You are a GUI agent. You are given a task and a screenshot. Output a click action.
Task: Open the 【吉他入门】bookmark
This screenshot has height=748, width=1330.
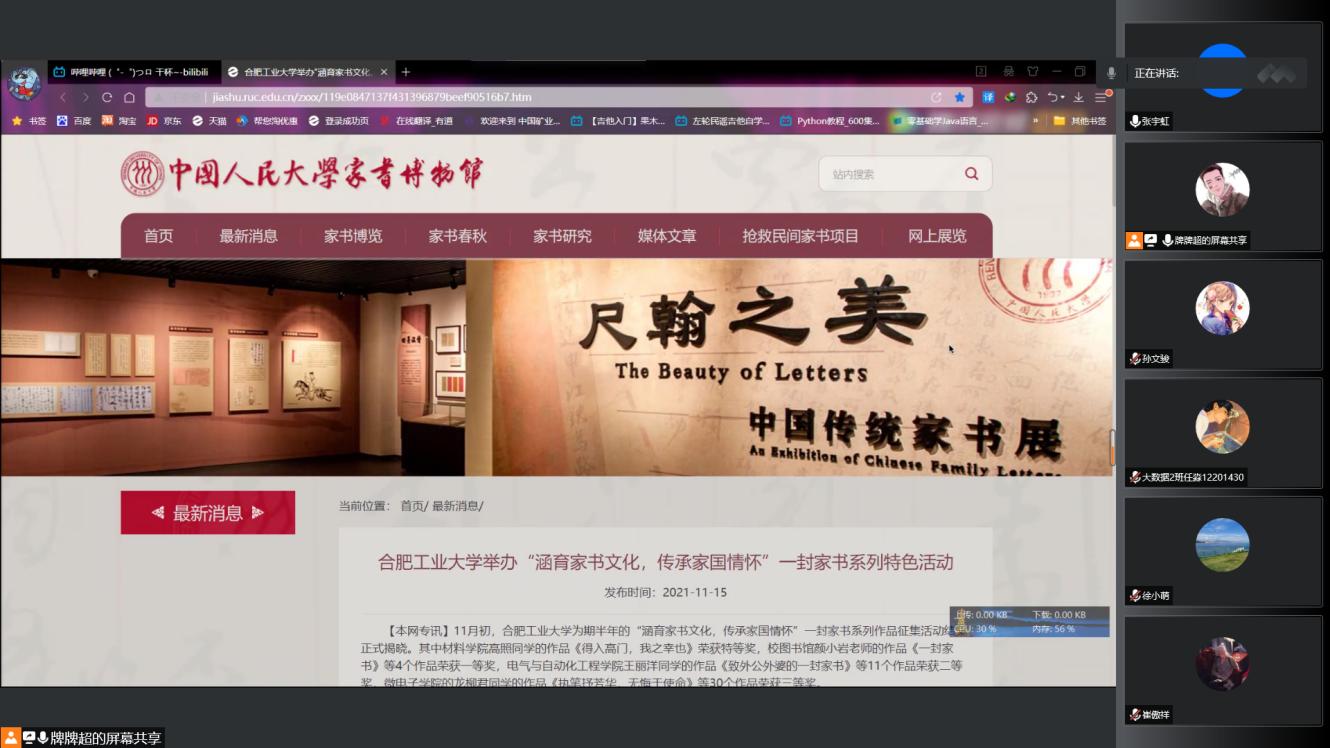pyautogui.click(x=618, y=121)
